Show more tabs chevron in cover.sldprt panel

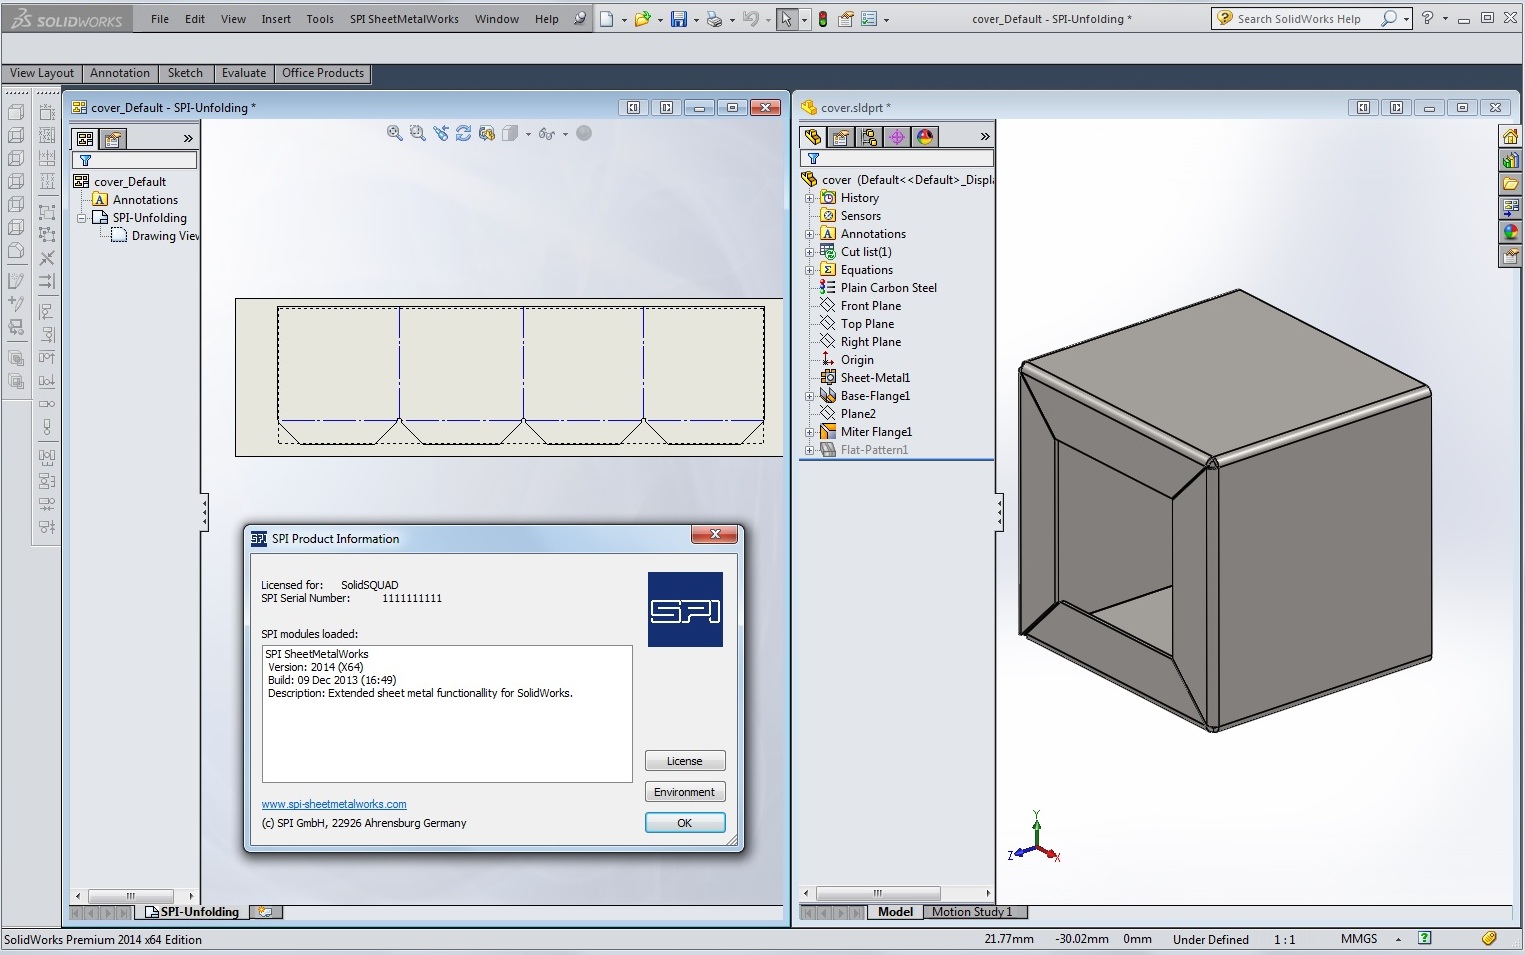pyautogui.click(x=985, y=137)
